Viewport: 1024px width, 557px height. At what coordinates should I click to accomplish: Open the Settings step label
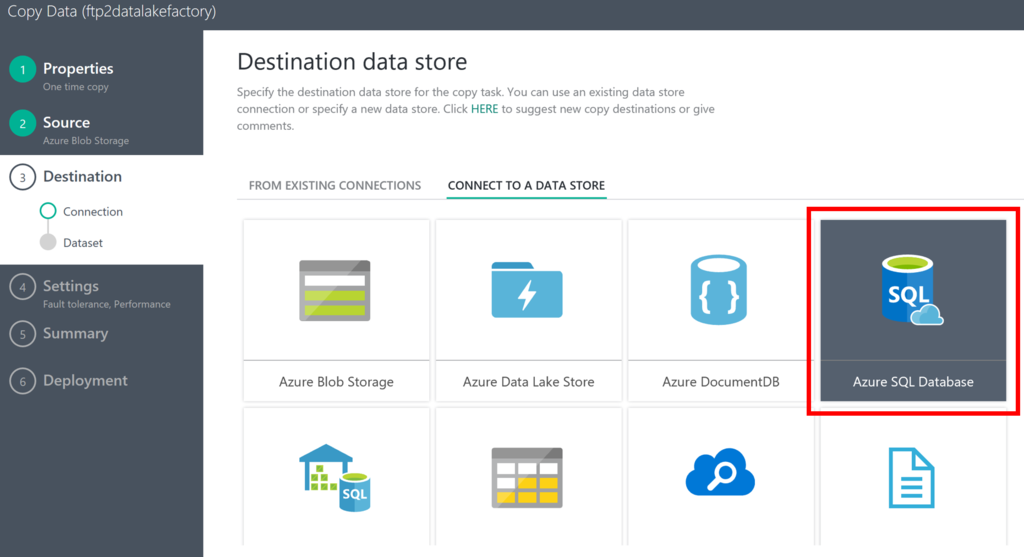(71, 286)
